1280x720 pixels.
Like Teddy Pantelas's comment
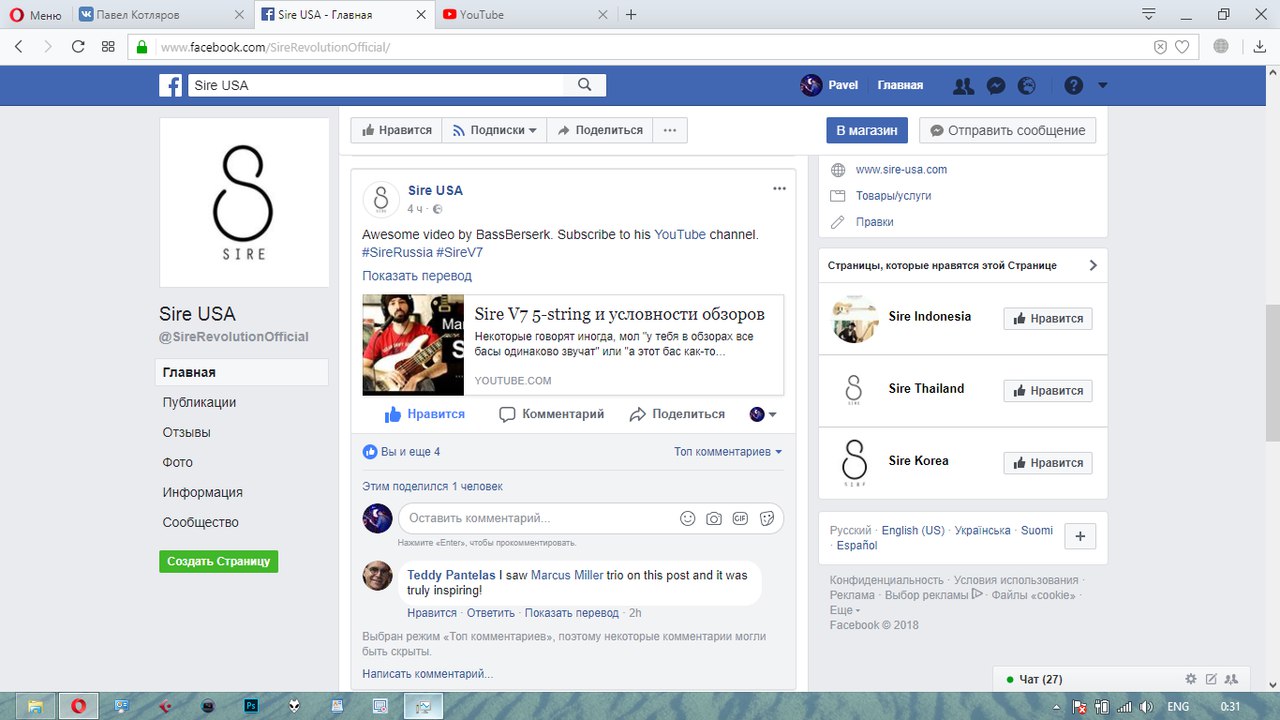[x=432, y=613]
